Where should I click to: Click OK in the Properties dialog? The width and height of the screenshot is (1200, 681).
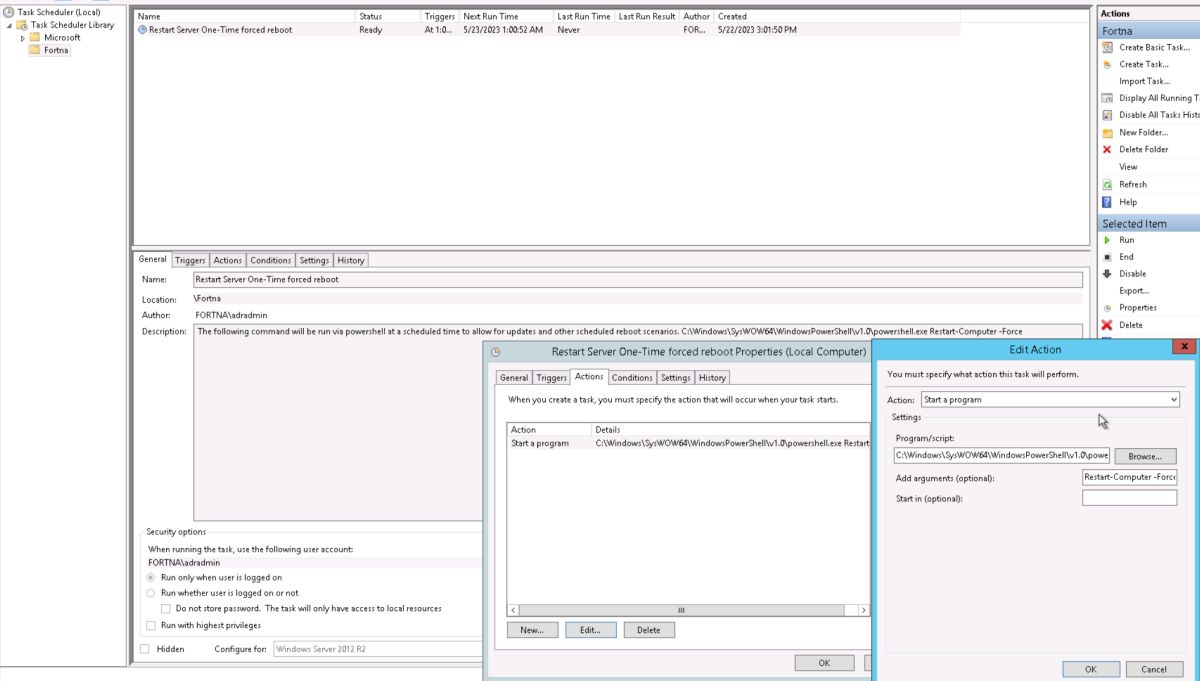pos(824,663)
